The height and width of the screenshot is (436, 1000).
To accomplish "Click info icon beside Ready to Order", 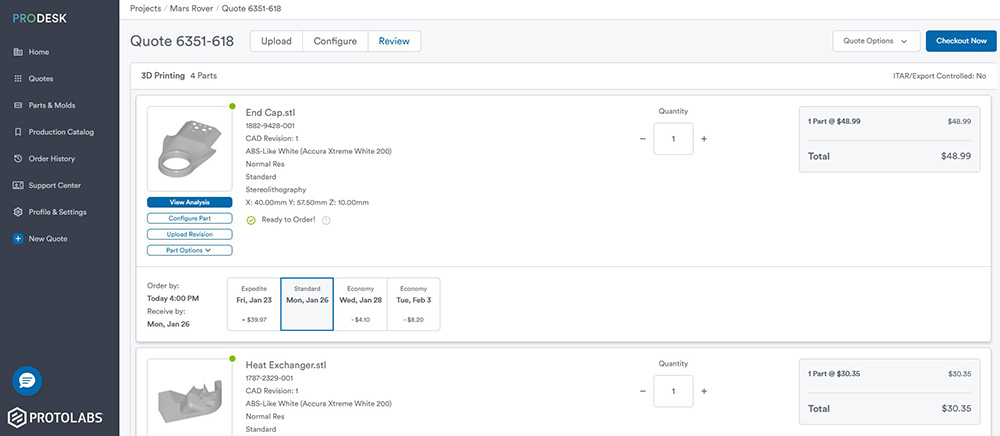I will click(326, 220).
